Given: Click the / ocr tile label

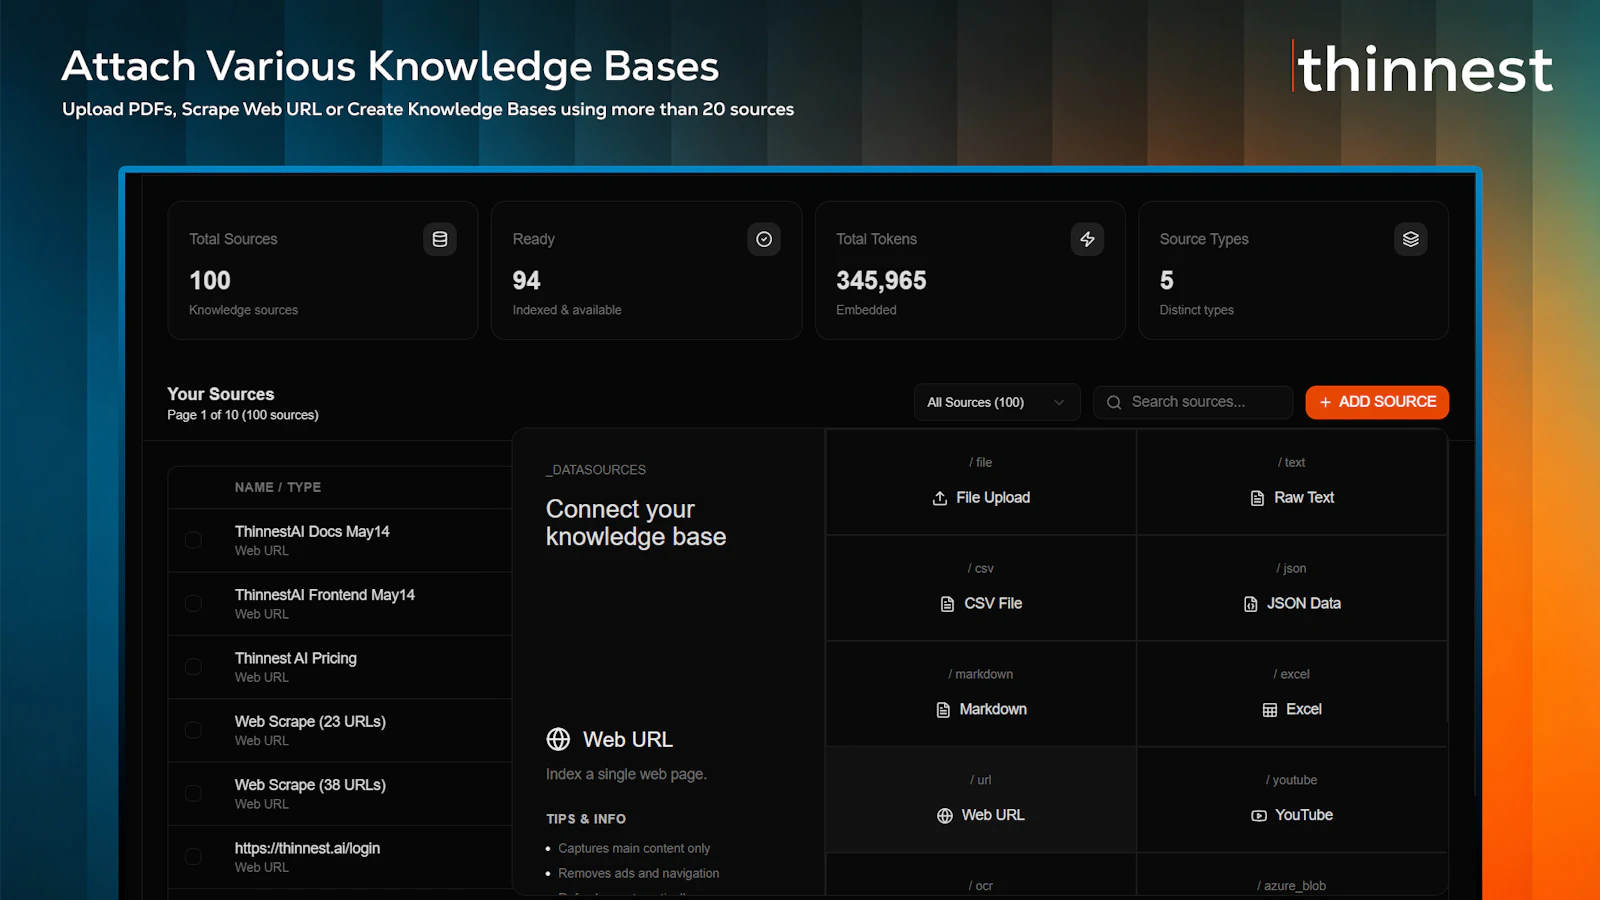Looking at the screenshot, I should [981, 886].
